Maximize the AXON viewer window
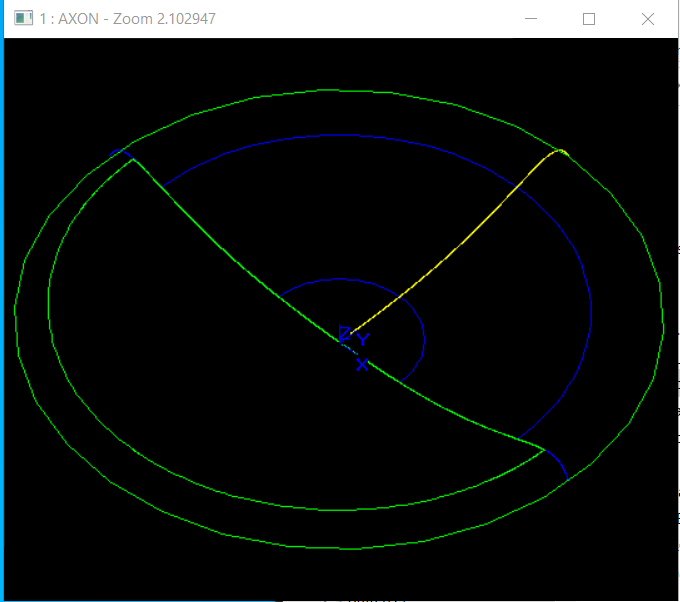The width and height of the screenshot is (680, 602). (x=589, y=19)
